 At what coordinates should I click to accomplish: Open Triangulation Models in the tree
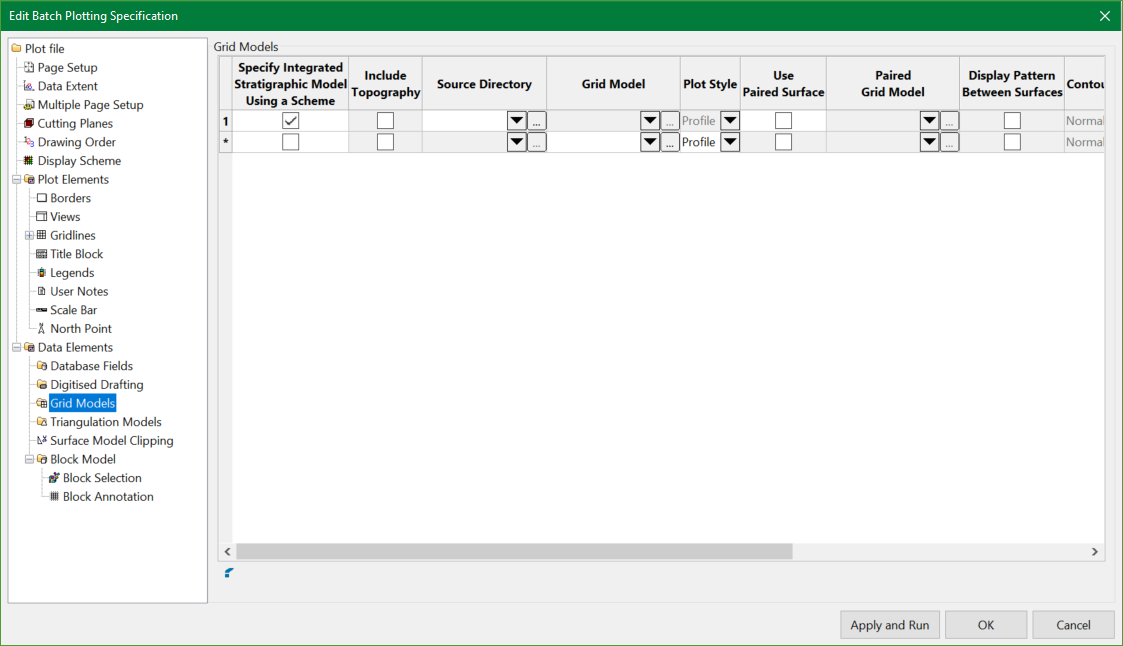(x=106, y=422)
